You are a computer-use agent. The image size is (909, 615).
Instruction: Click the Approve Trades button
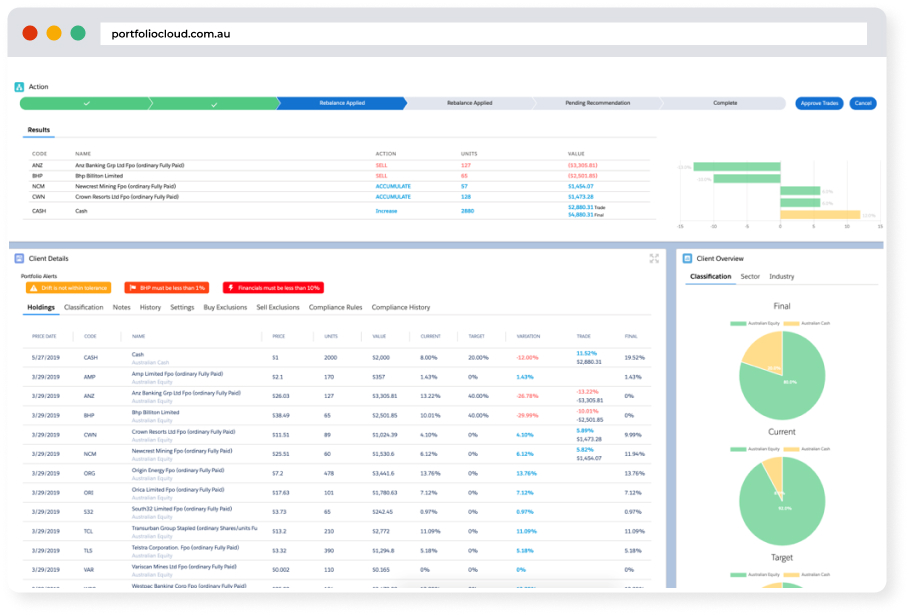point(819,103)
